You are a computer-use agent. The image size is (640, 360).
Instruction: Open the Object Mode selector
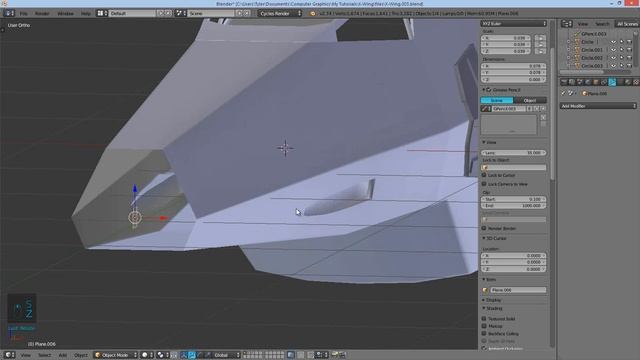click(116, 355)
